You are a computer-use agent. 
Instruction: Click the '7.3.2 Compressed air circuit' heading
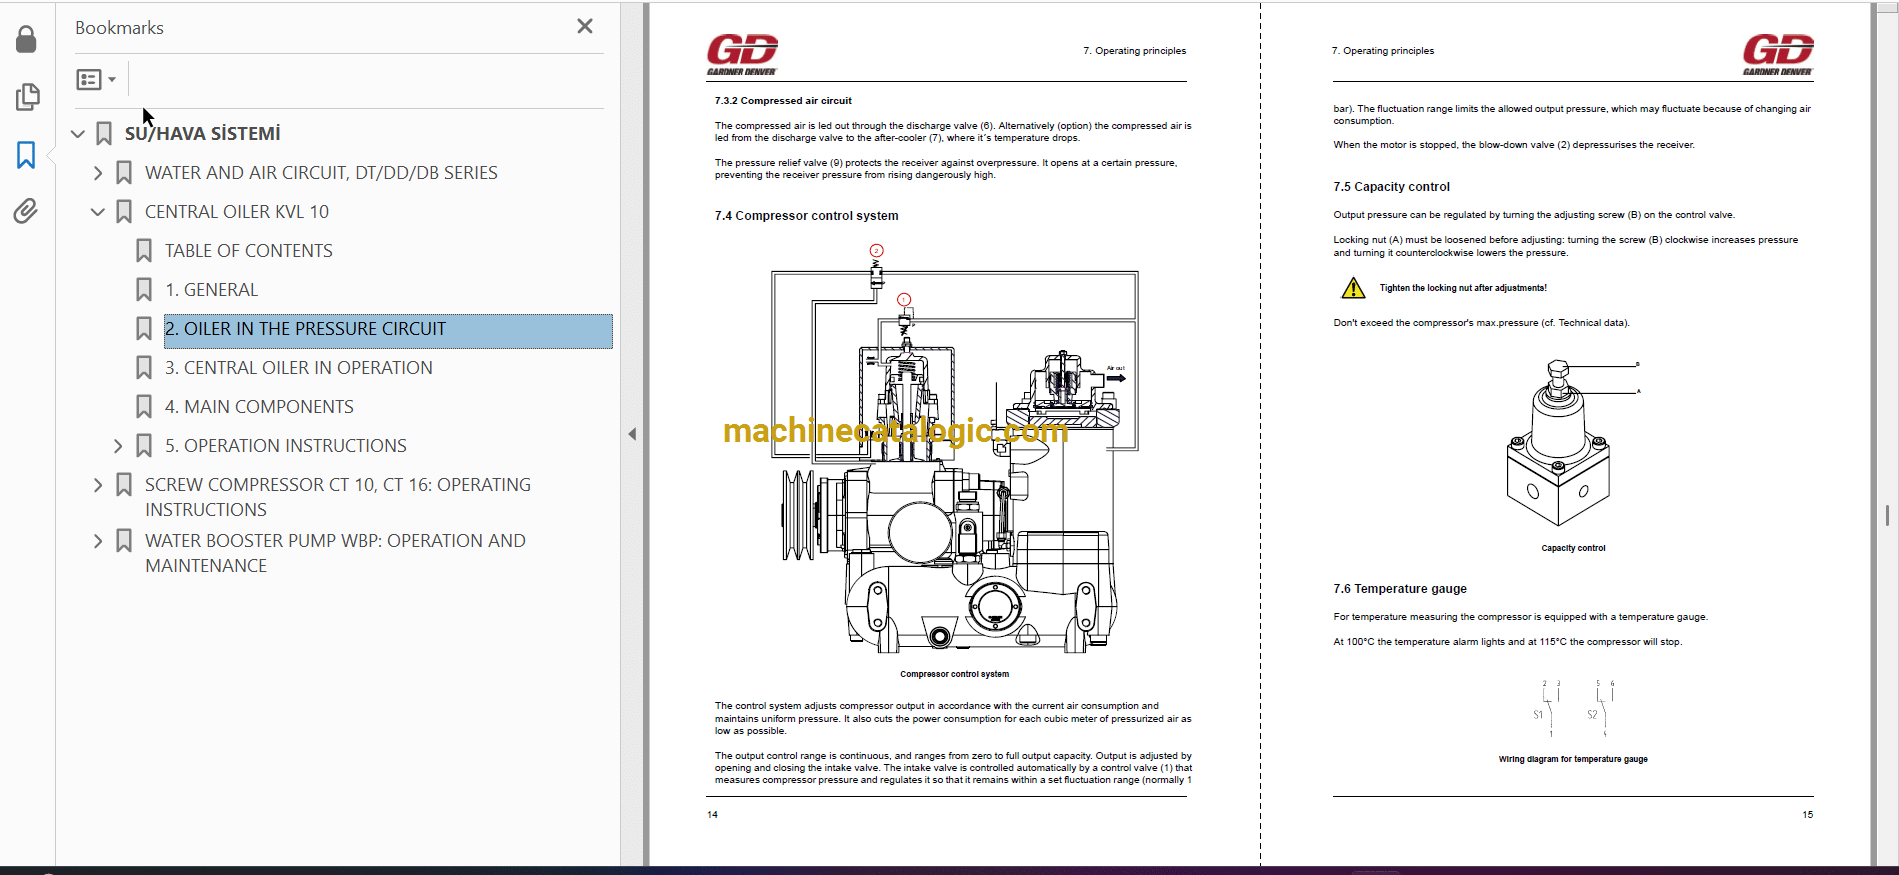783,101
